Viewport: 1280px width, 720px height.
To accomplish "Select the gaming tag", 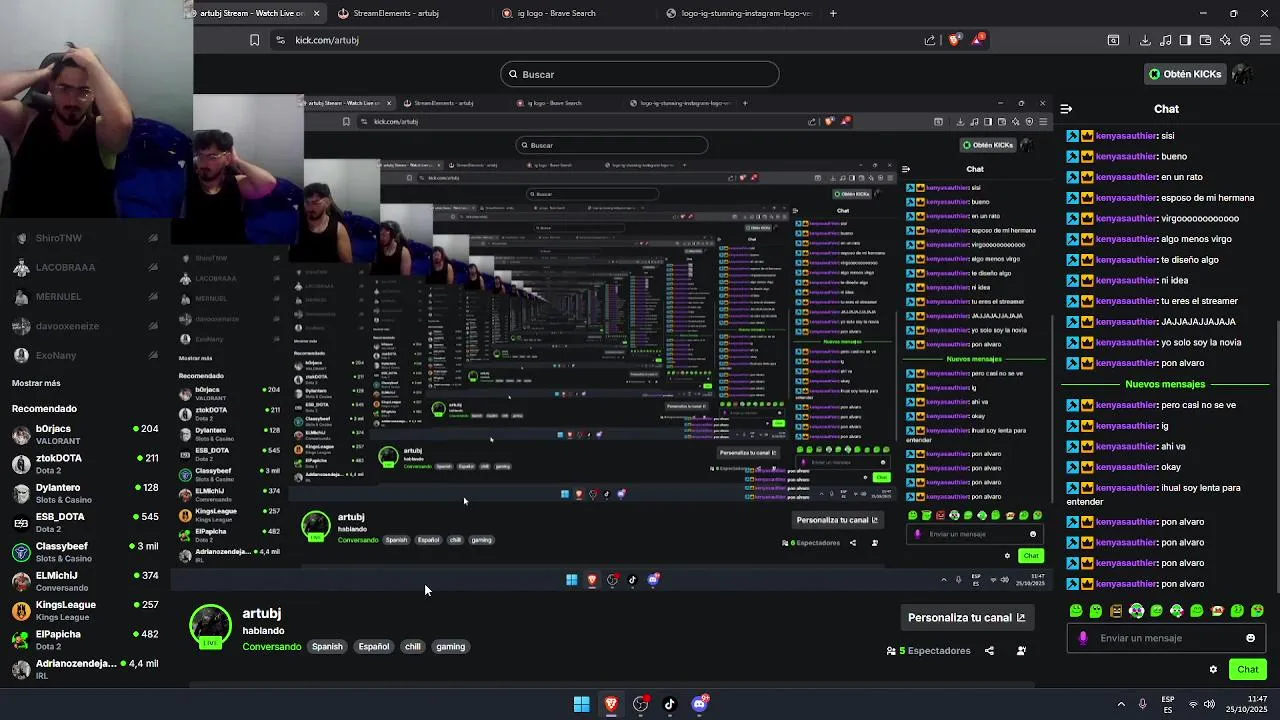I will click(451, 647).
